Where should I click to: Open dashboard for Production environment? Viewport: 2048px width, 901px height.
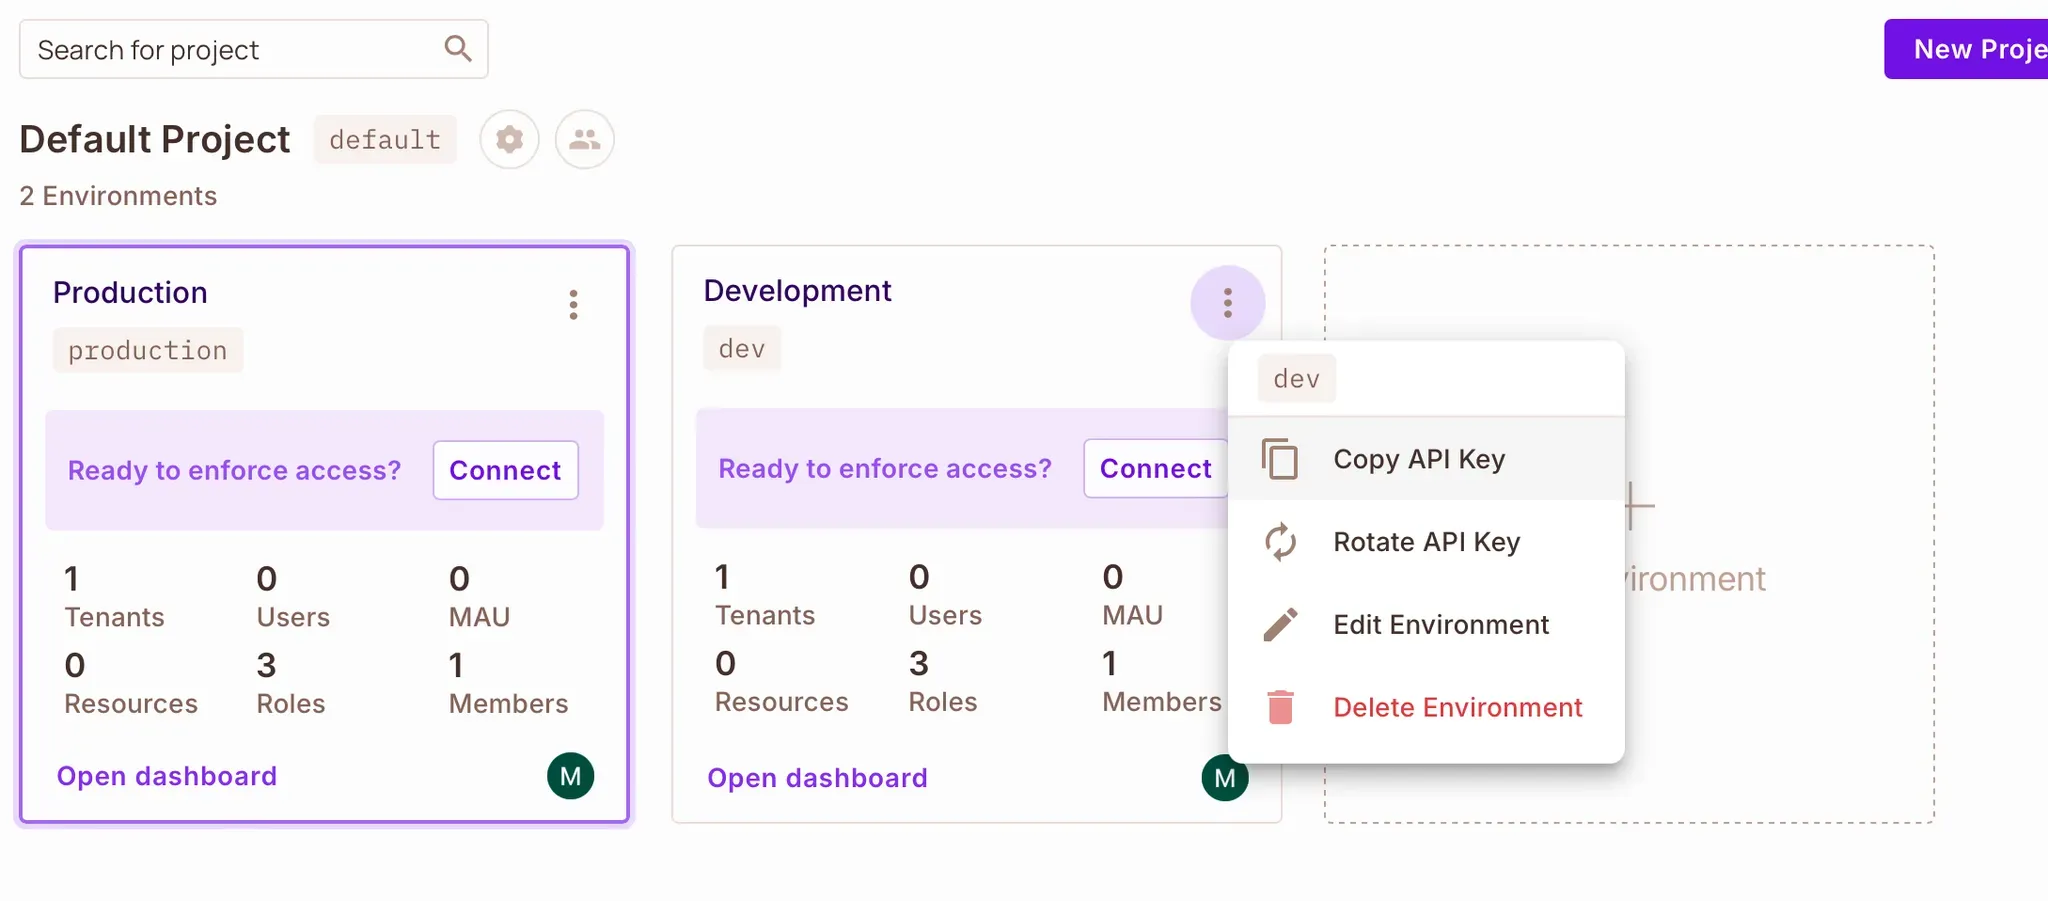tap(167, 776)
